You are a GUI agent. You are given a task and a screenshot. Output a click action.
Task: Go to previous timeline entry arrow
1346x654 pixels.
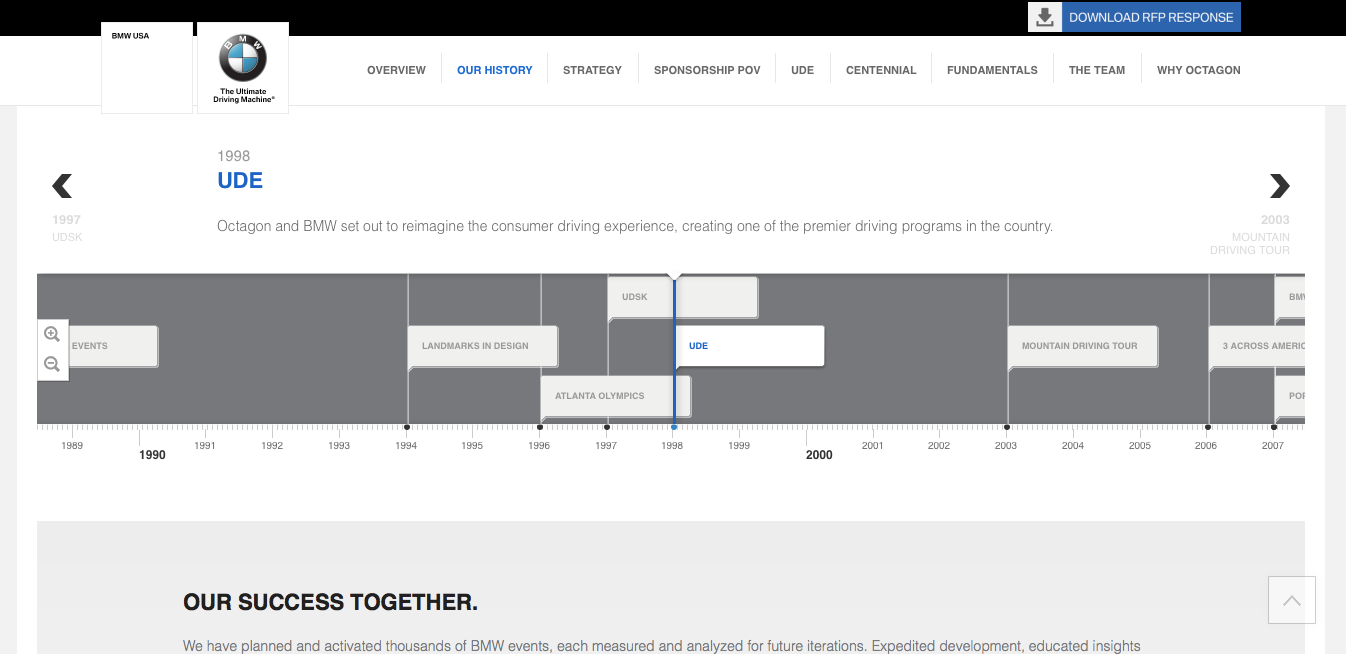click(x=62, y=185)
